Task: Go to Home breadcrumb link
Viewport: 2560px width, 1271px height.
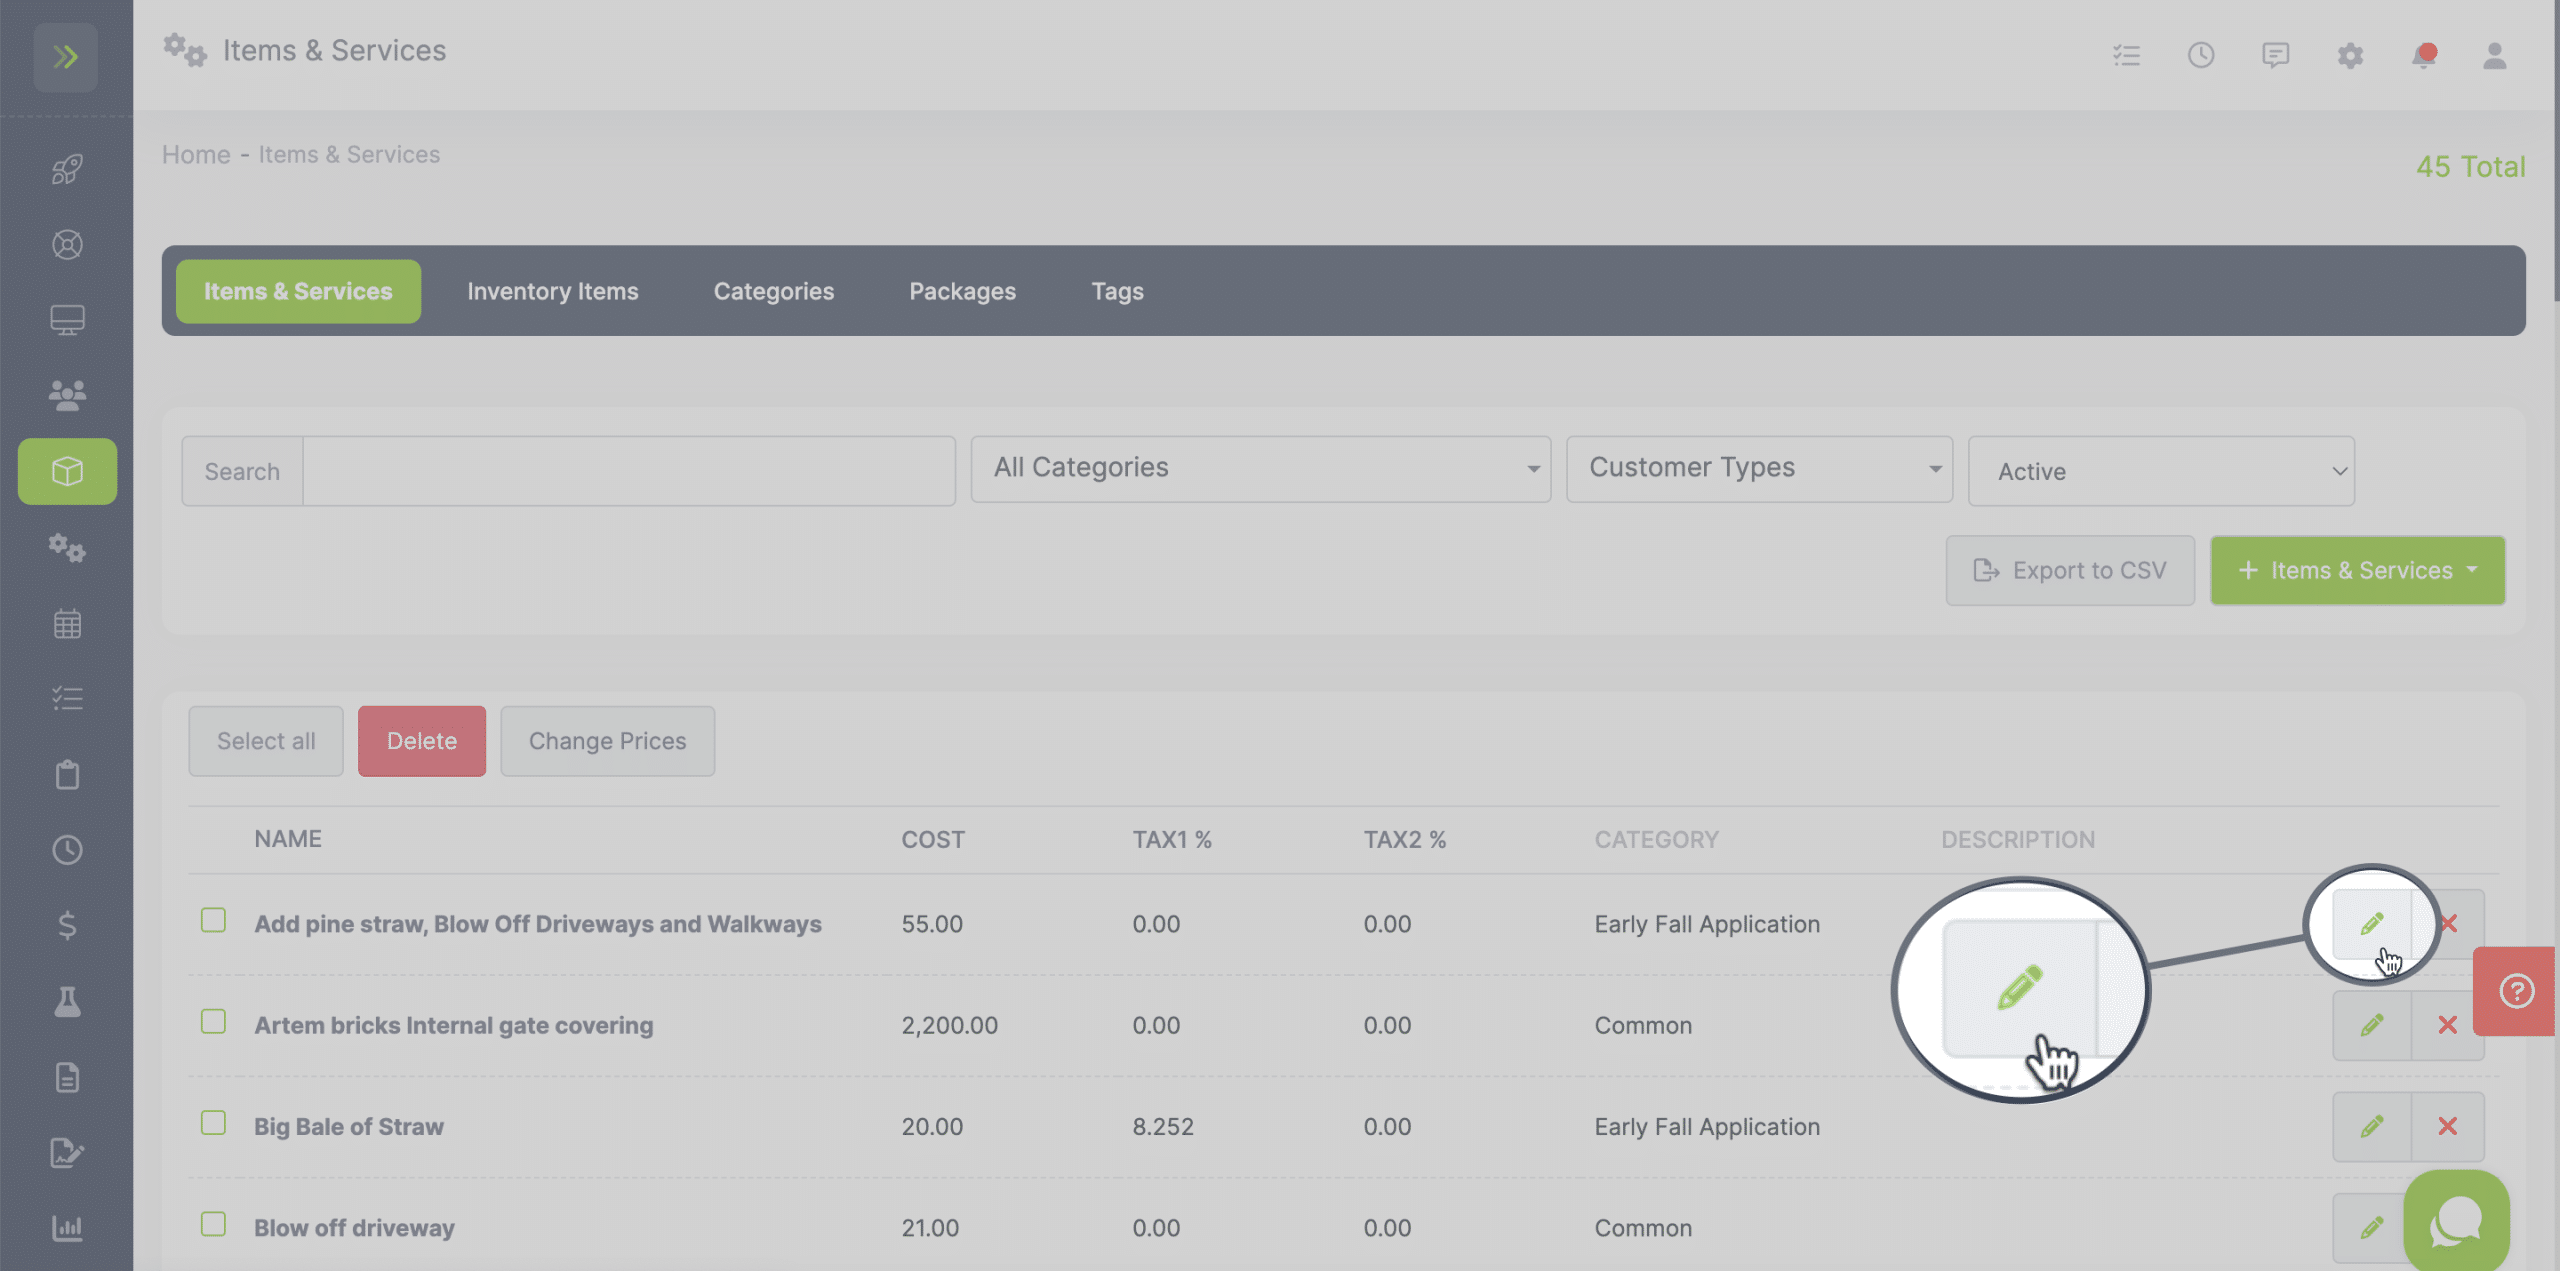Action: pos(196,155)
